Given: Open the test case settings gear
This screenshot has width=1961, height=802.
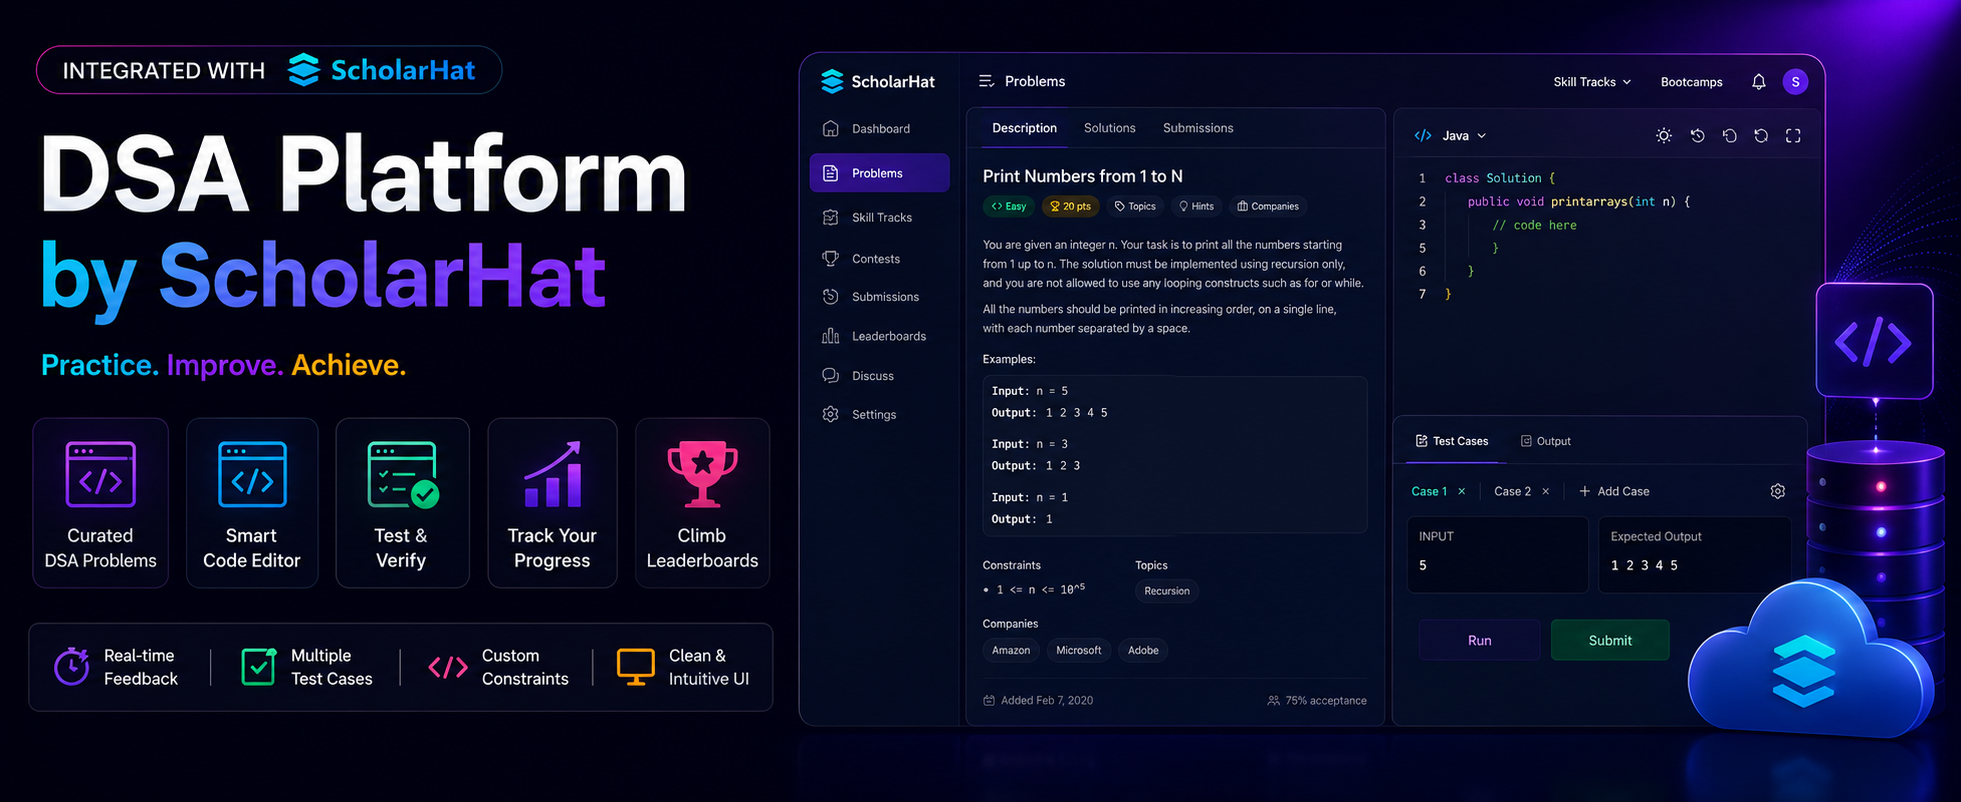Looking at the screenshot, I should [x=1777, y=491].
